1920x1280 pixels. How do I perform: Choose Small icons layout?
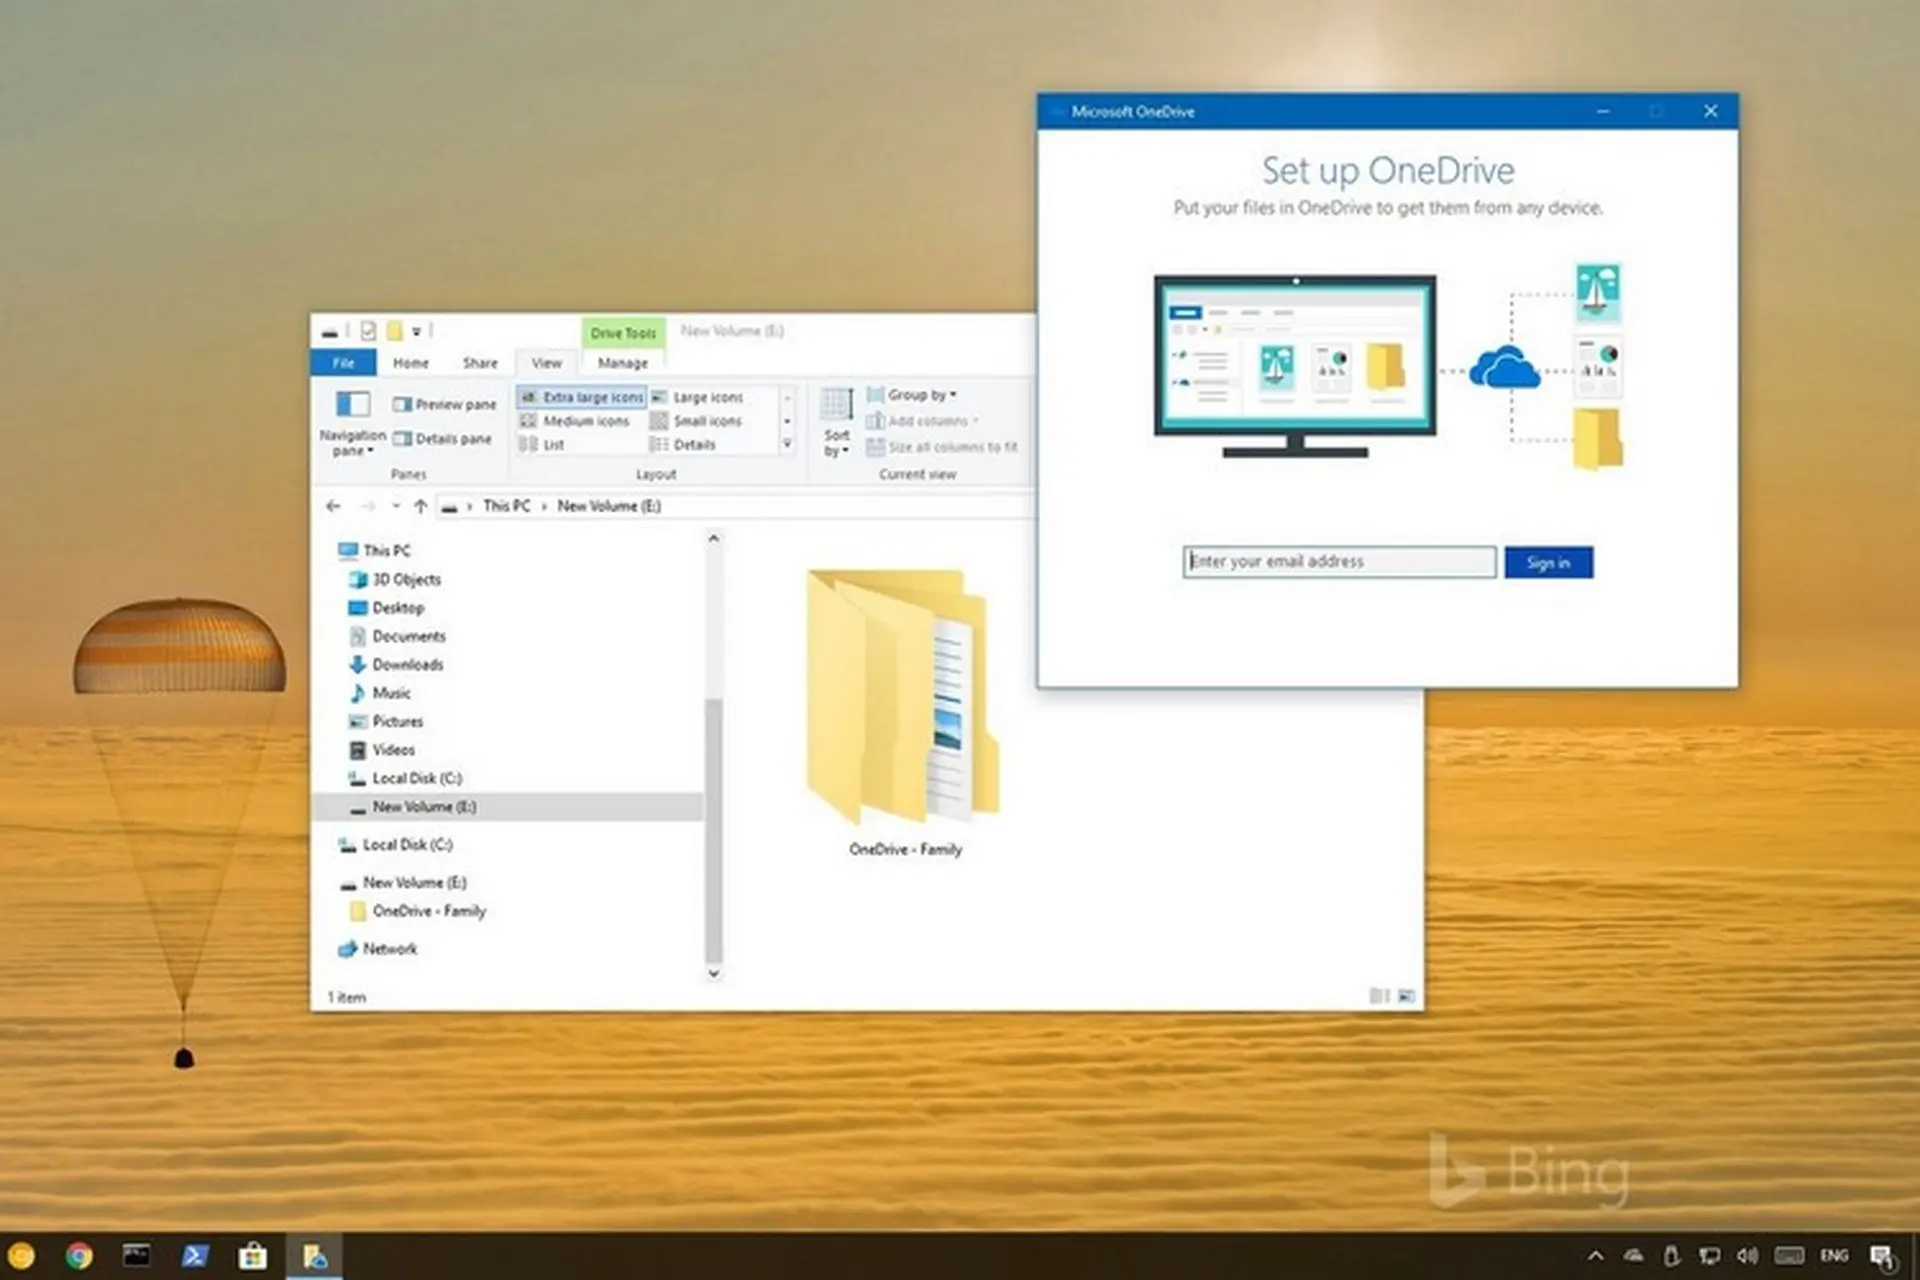pos(696,421)
